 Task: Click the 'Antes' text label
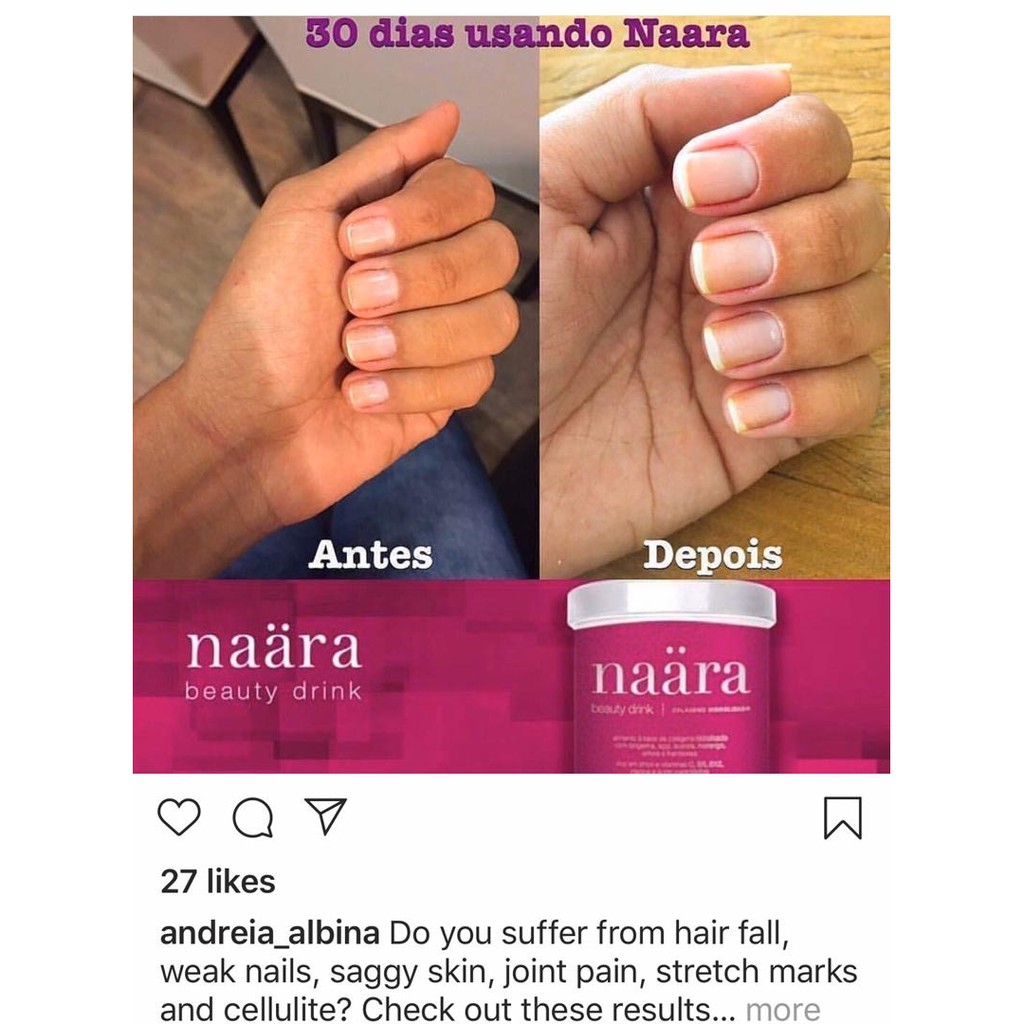(370, 554)
